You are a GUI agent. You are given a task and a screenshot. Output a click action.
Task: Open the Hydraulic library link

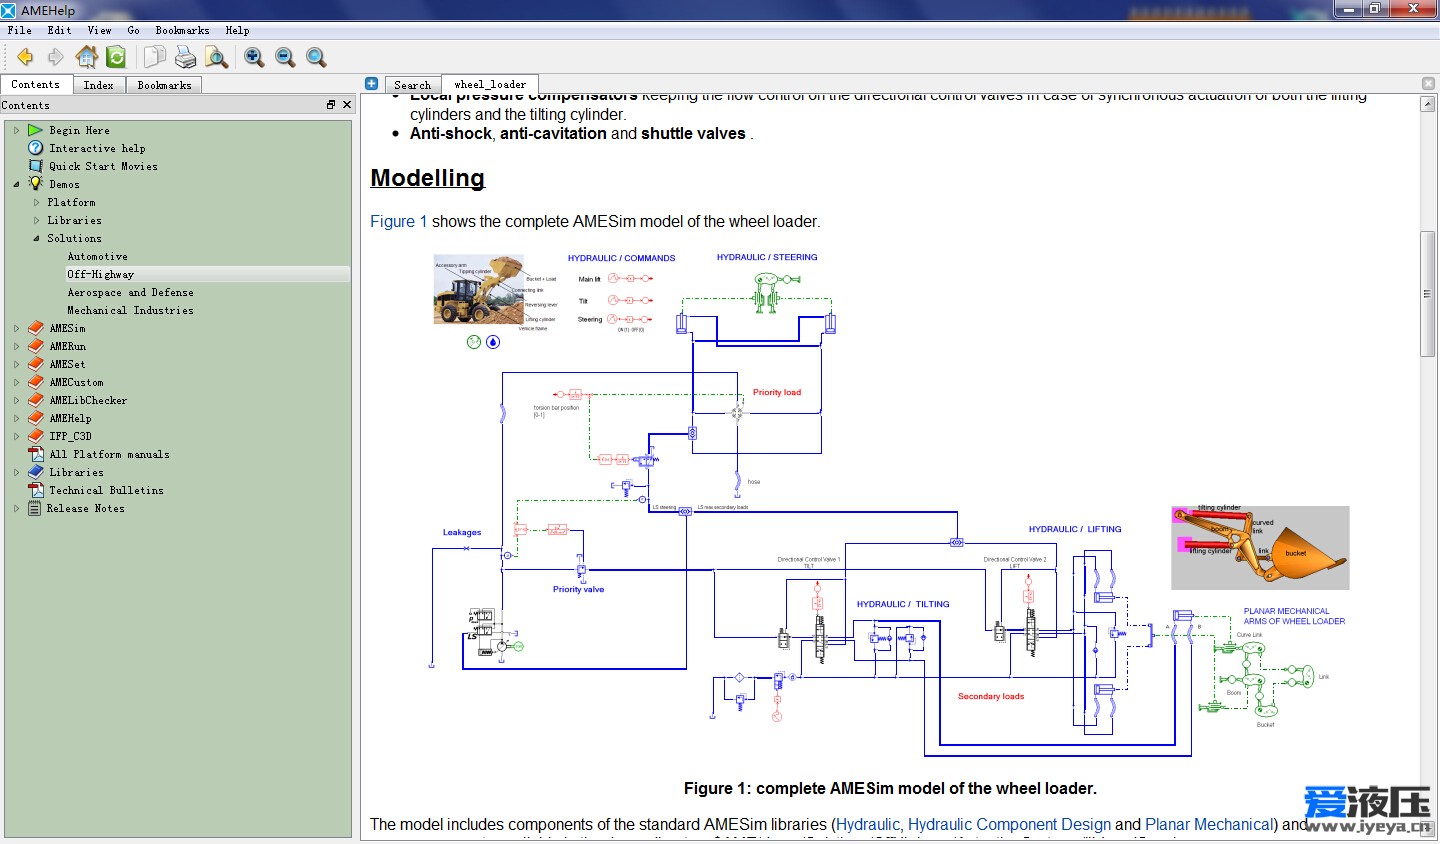[x=868, y=824]
